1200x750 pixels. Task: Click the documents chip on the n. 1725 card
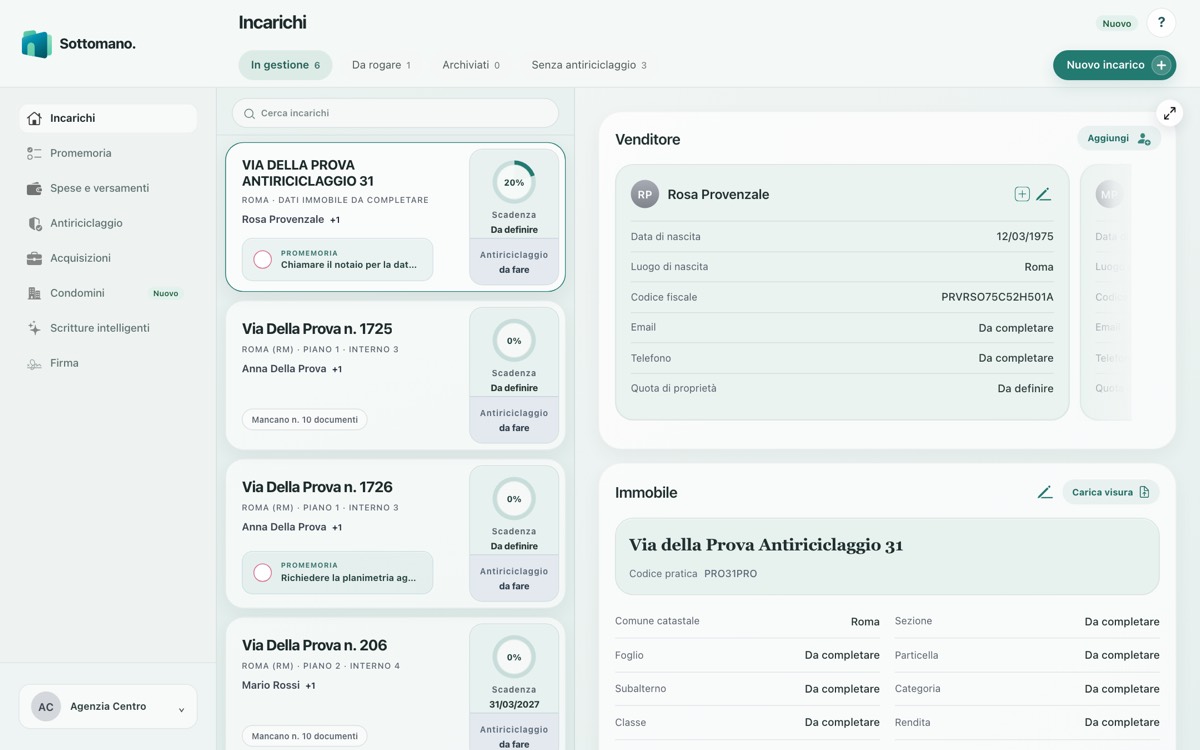click(305, 420)
